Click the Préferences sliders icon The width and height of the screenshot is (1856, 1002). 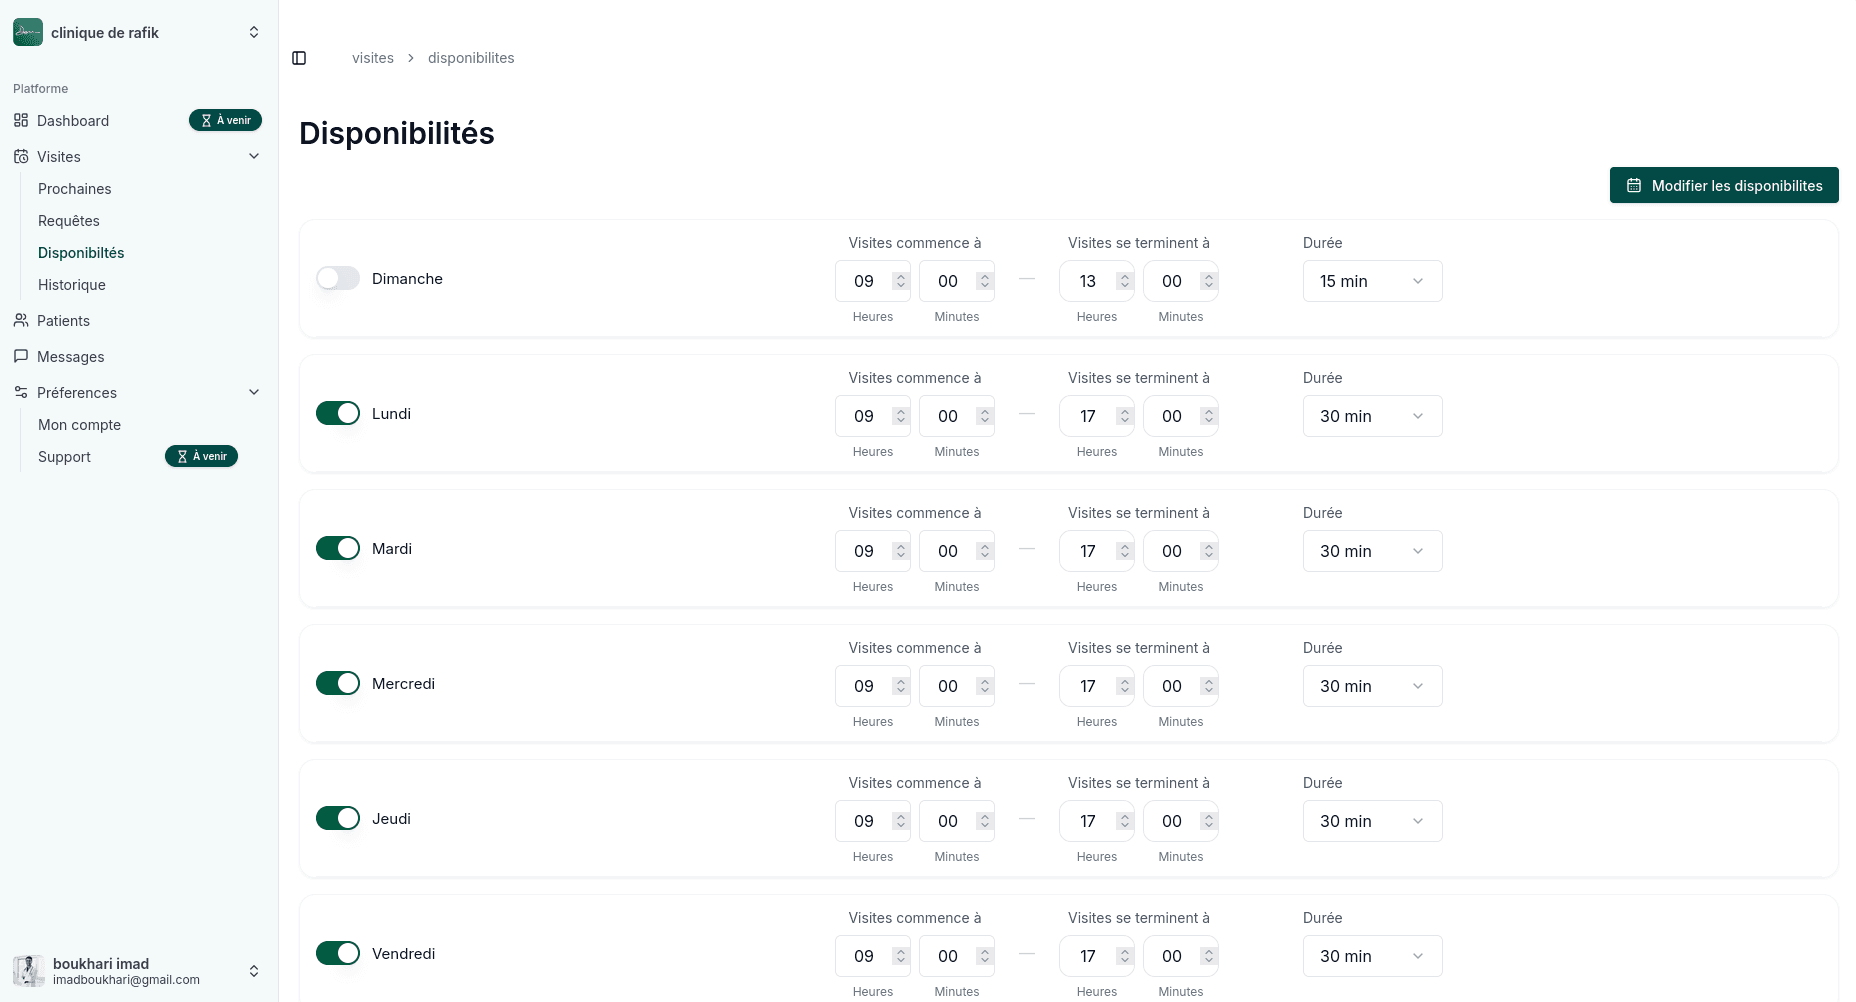tap(21, 393)
